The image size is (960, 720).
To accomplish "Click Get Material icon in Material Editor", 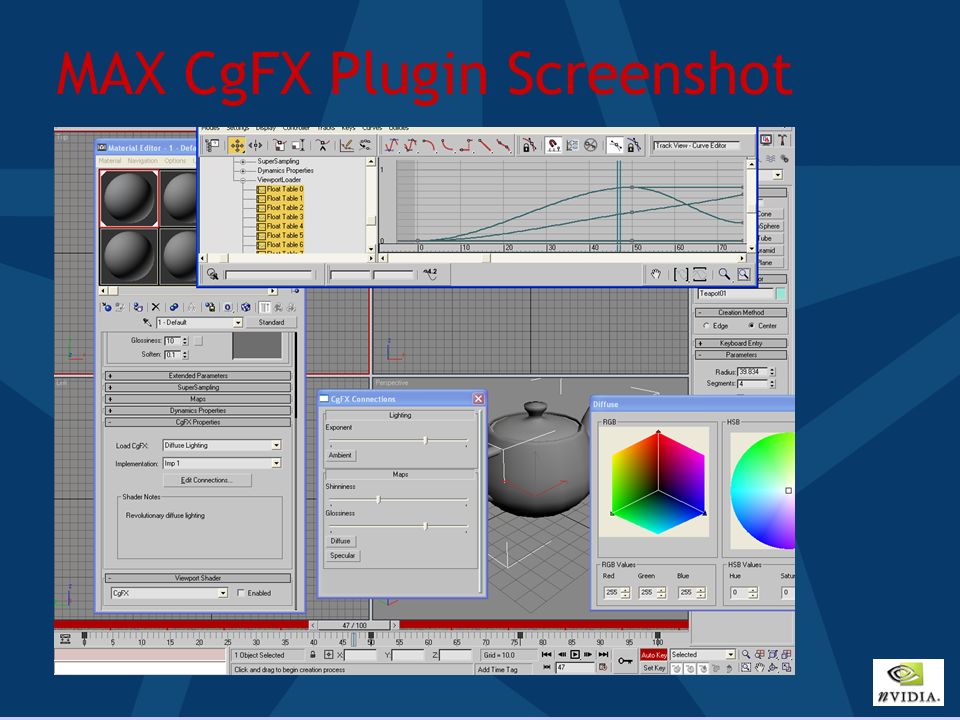I will pyautogui.click(x=107, y=307).
